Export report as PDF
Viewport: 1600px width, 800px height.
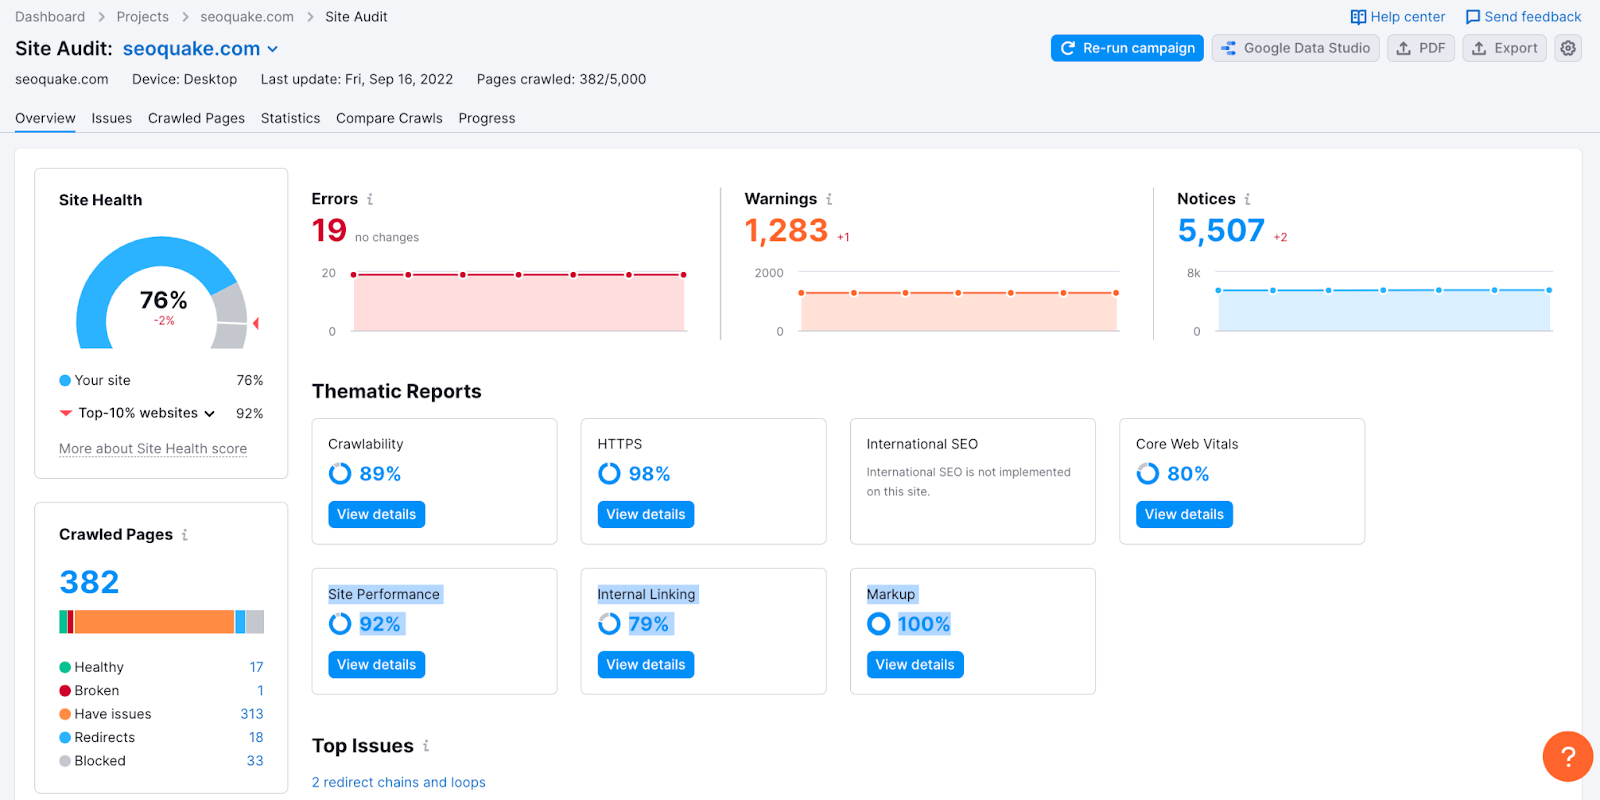[1420, 48]
